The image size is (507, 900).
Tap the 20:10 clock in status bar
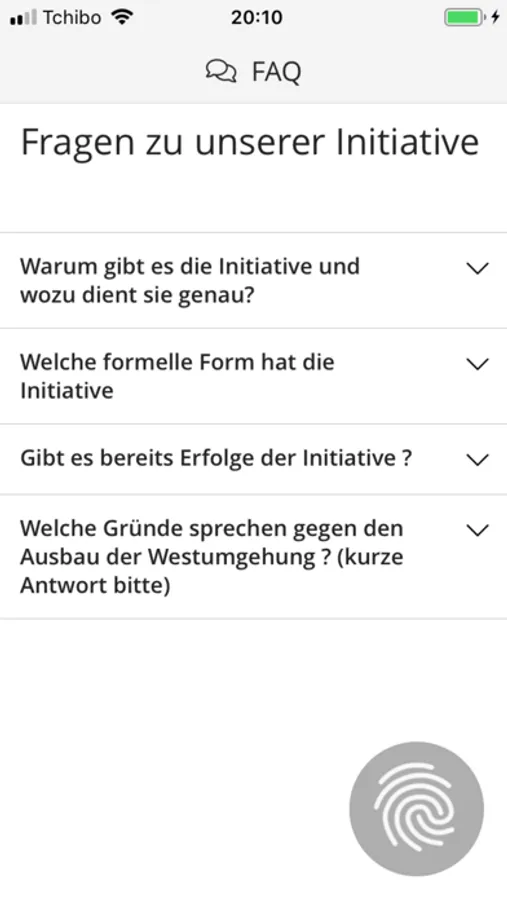tap(257, 17)
